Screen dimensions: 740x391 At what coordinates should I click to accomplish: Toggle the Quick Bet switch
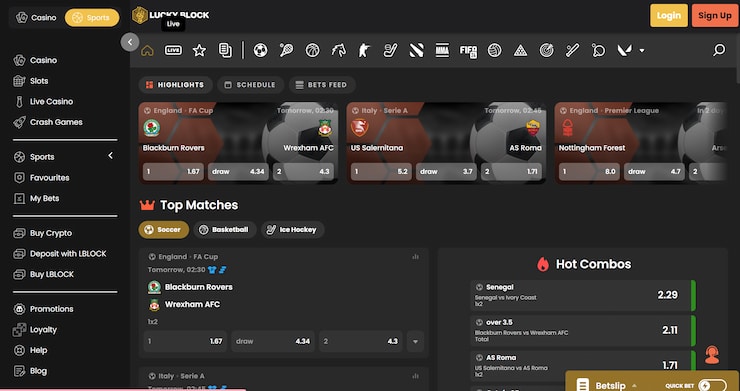coord(712,385)
